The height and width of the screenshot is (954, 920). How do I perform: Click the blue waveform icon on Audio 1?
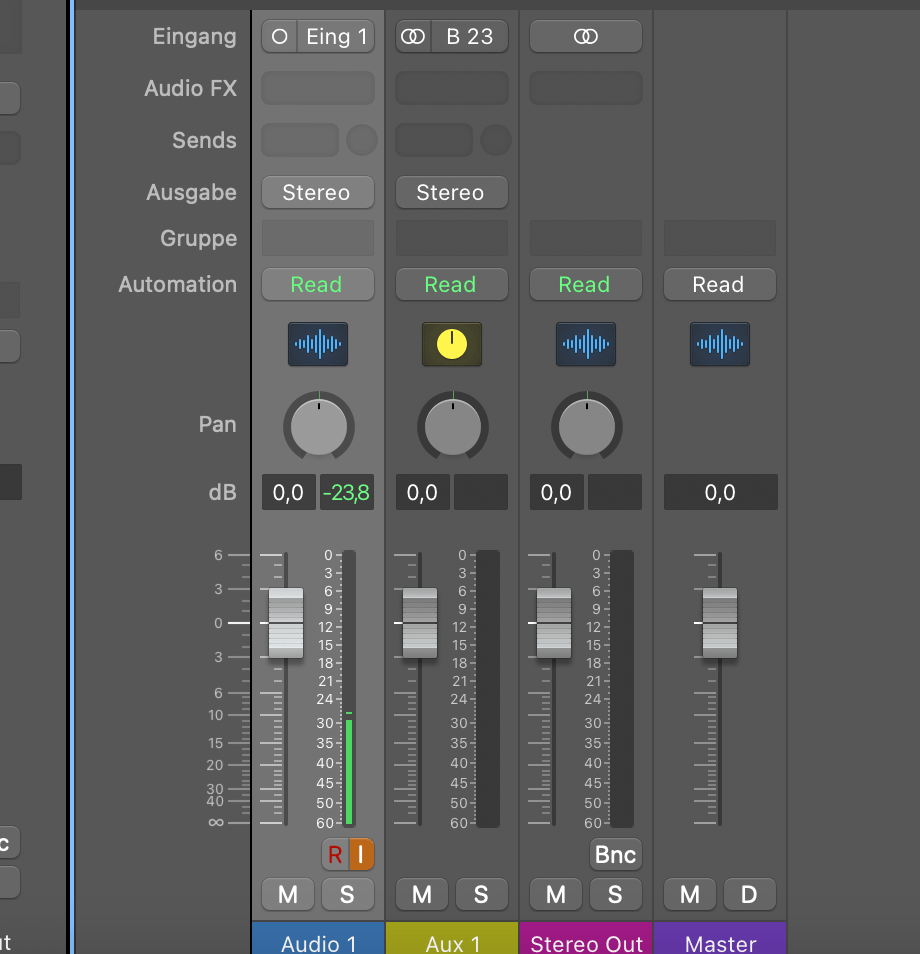(x=317, y=344)
